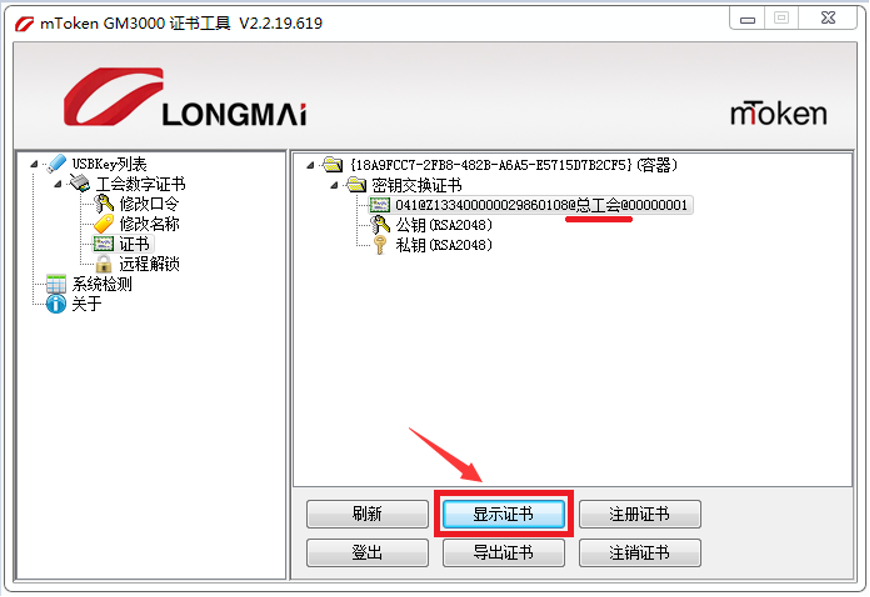The width and height of the screenshot is (870, 597).
Task: Collapse the 工会数字证书 node arrow
Action: coord(58,184)
